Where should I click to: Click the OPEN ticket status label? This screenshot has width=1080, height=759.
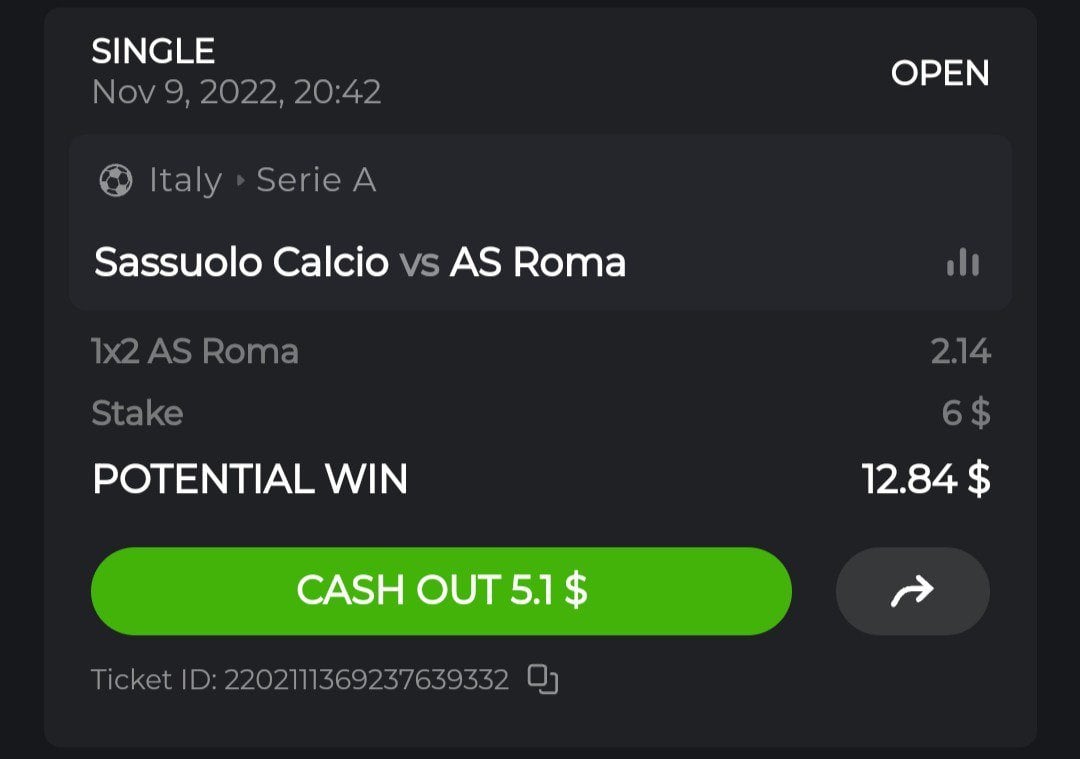coord(939,73)
